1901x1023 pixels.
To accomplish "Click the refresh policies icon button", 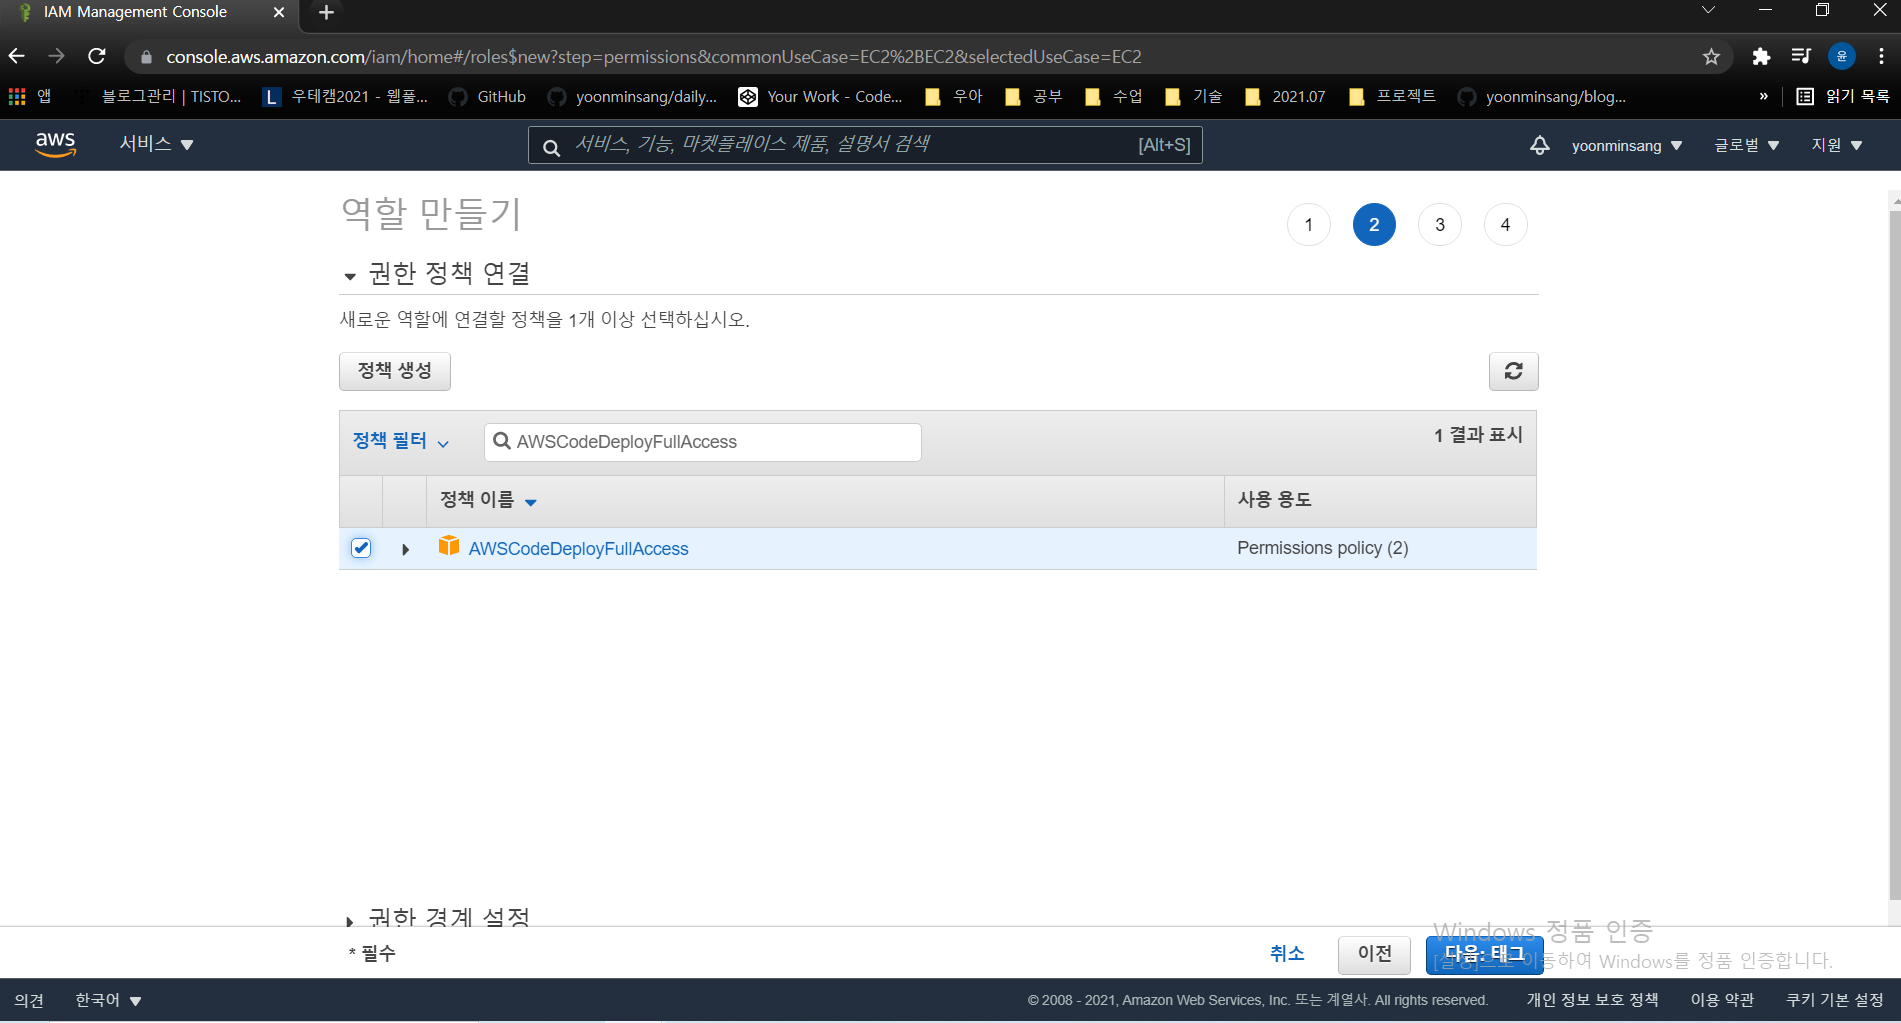I will [x=1513, y=371].
